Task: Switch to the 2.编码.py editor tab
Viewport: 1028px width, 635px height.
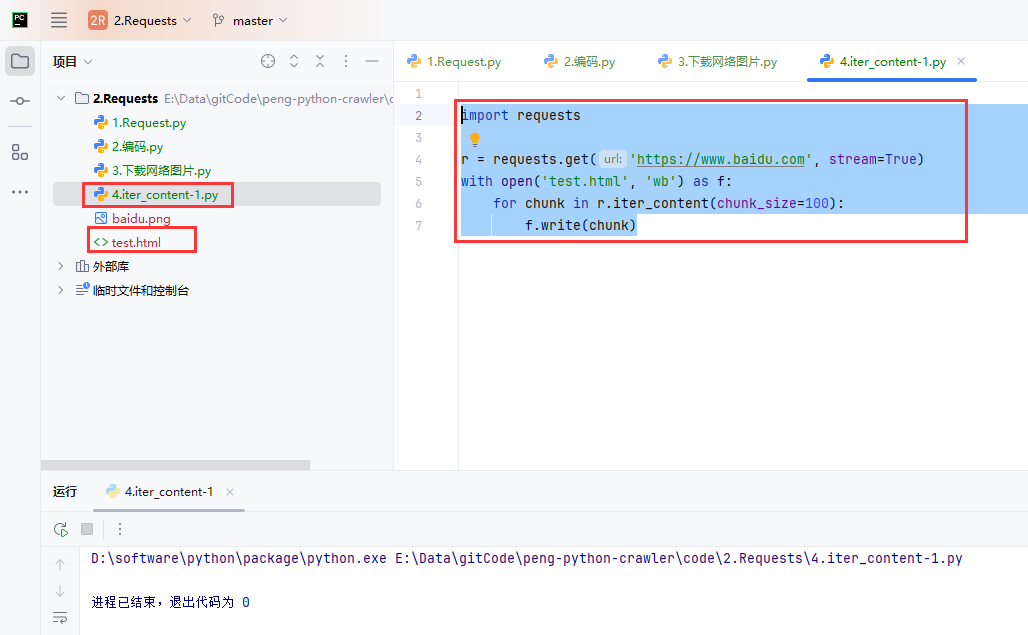Action: (x=580, y=62)
